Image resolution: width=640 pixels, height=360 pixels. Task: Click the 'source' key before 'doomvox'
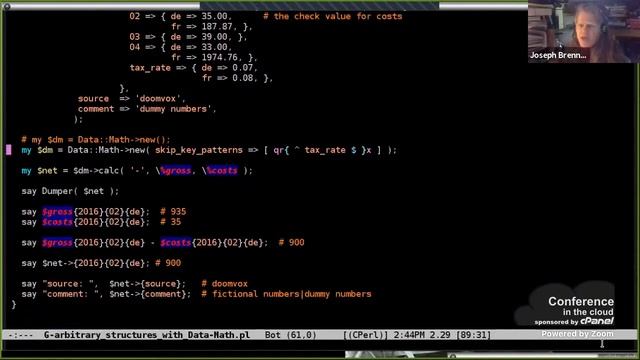(93, 99)
